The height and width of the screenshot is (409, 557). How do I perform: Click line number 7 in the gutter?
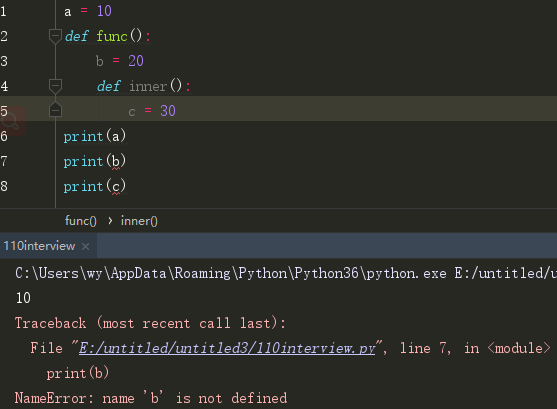pos(4,161)
